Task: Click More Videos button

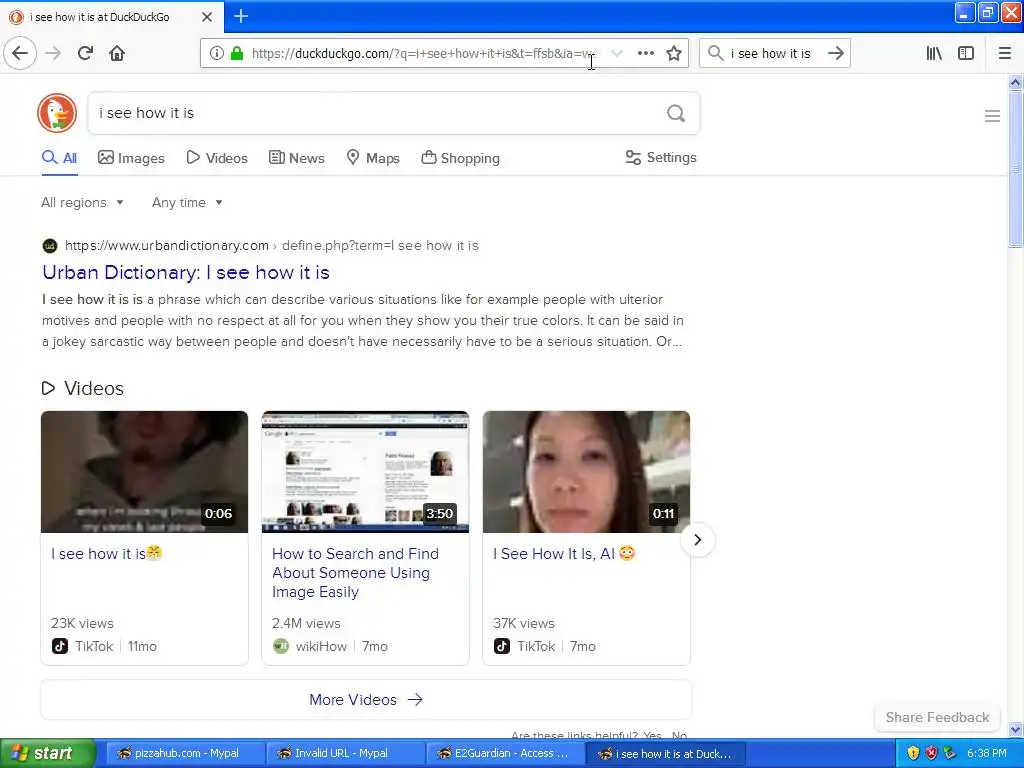Action: tap(366, 699)
